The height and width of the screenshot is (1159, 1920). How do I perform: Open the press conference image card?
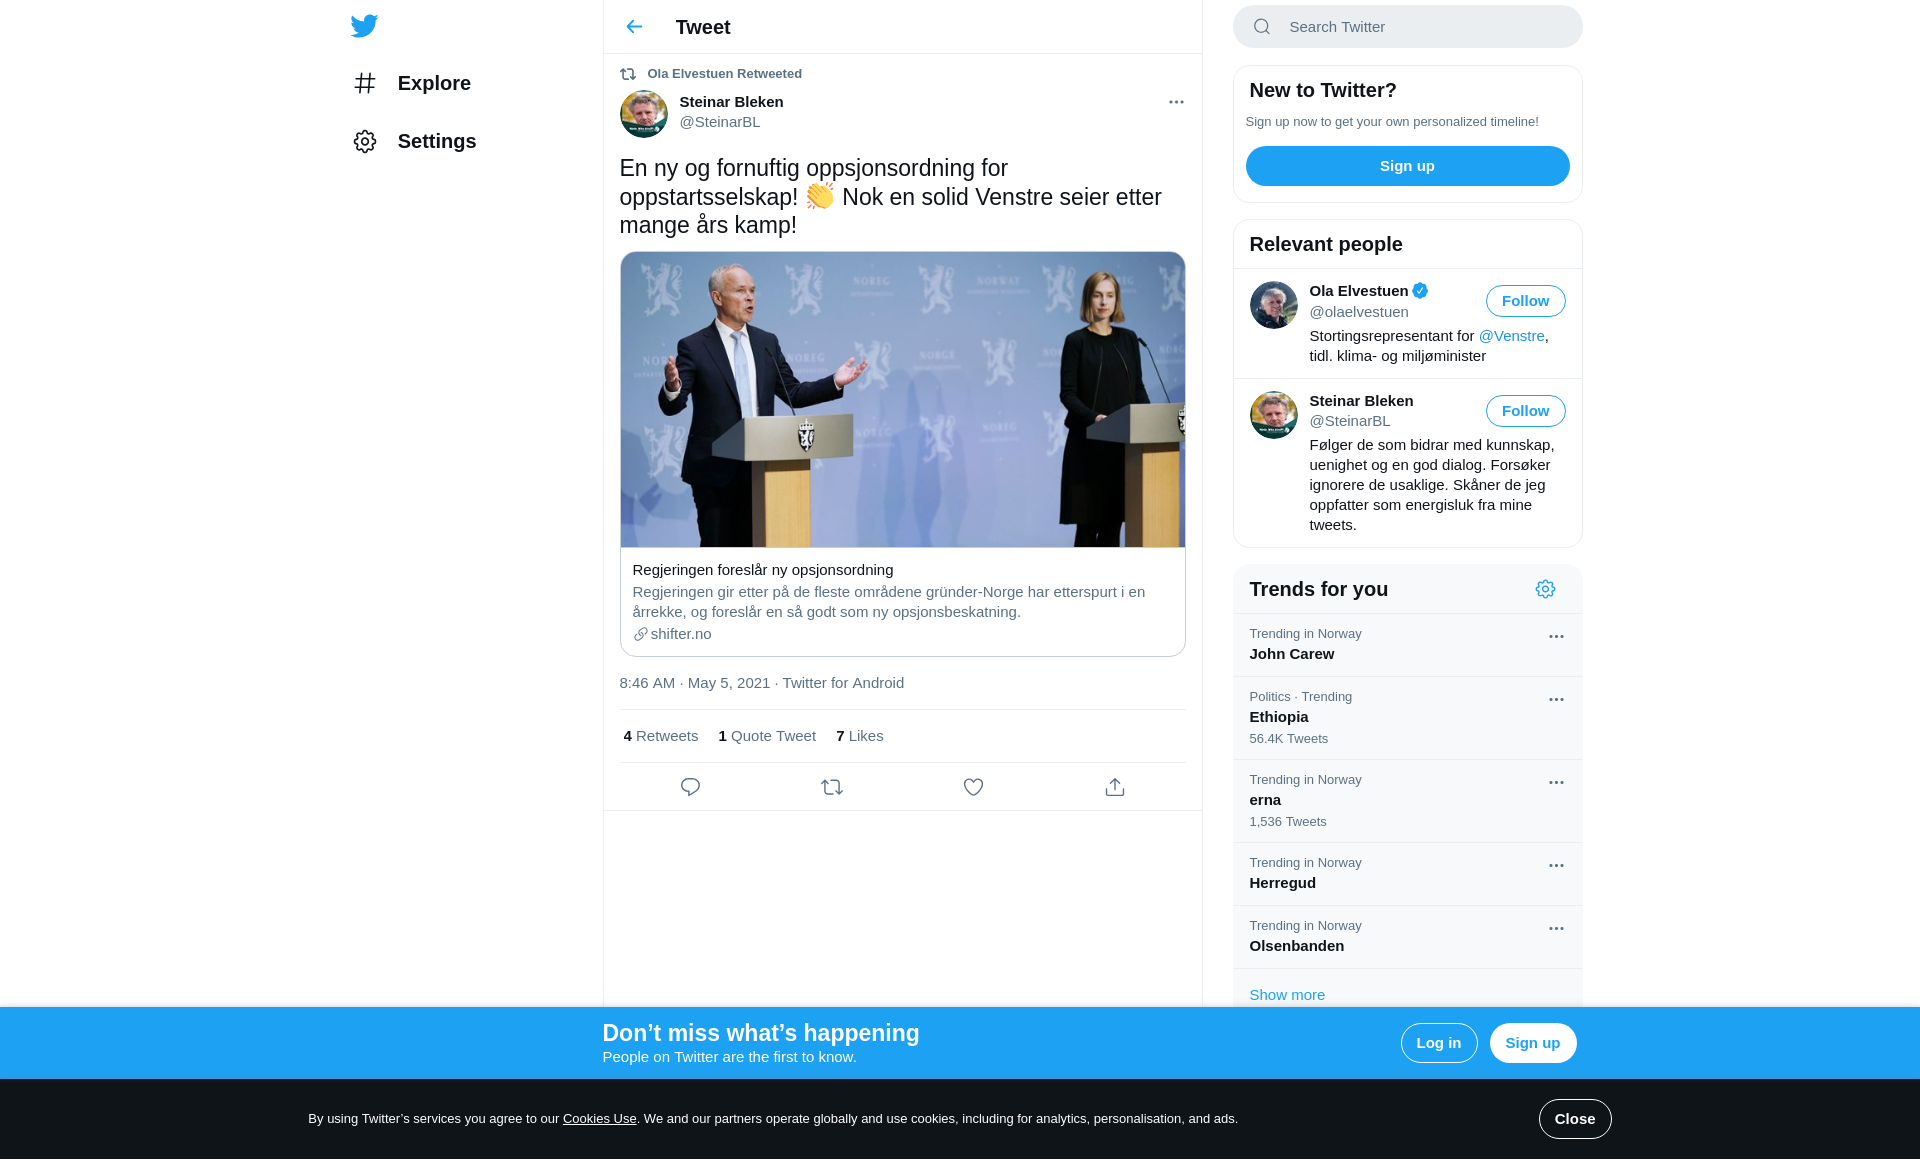[x=902, y=400]
